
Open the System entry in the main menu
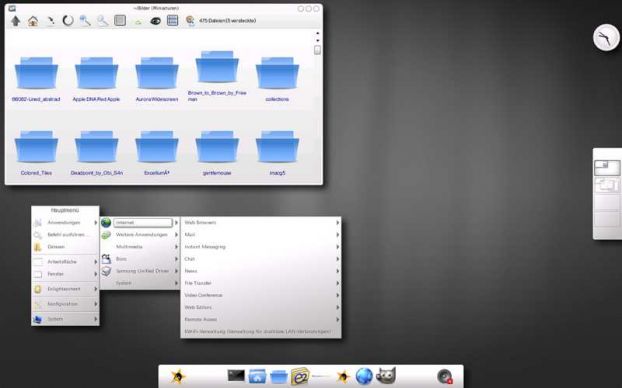pyautogui.click(x=65, y=319)
